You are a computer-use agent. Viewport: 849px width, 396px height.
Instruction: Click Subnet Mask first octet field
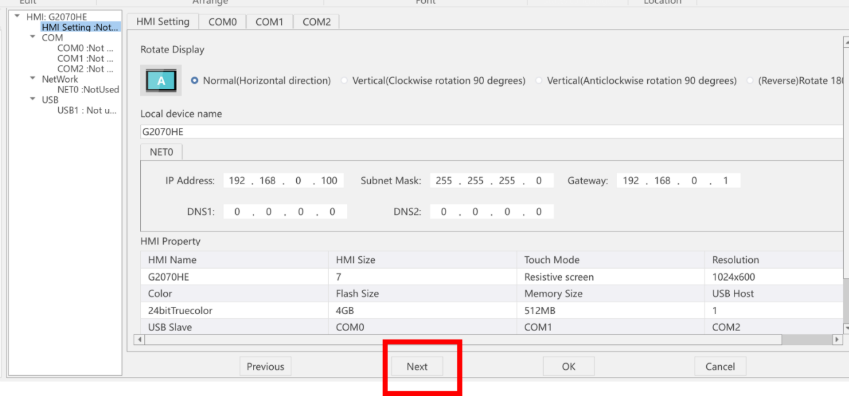point(443,181)
